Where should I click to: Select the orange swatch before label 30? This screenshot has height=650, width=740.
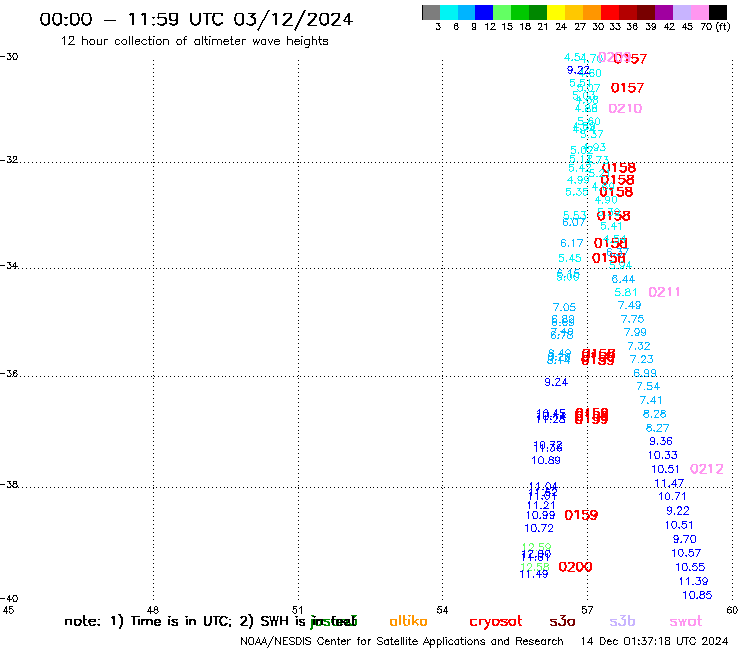coord(591,12)
